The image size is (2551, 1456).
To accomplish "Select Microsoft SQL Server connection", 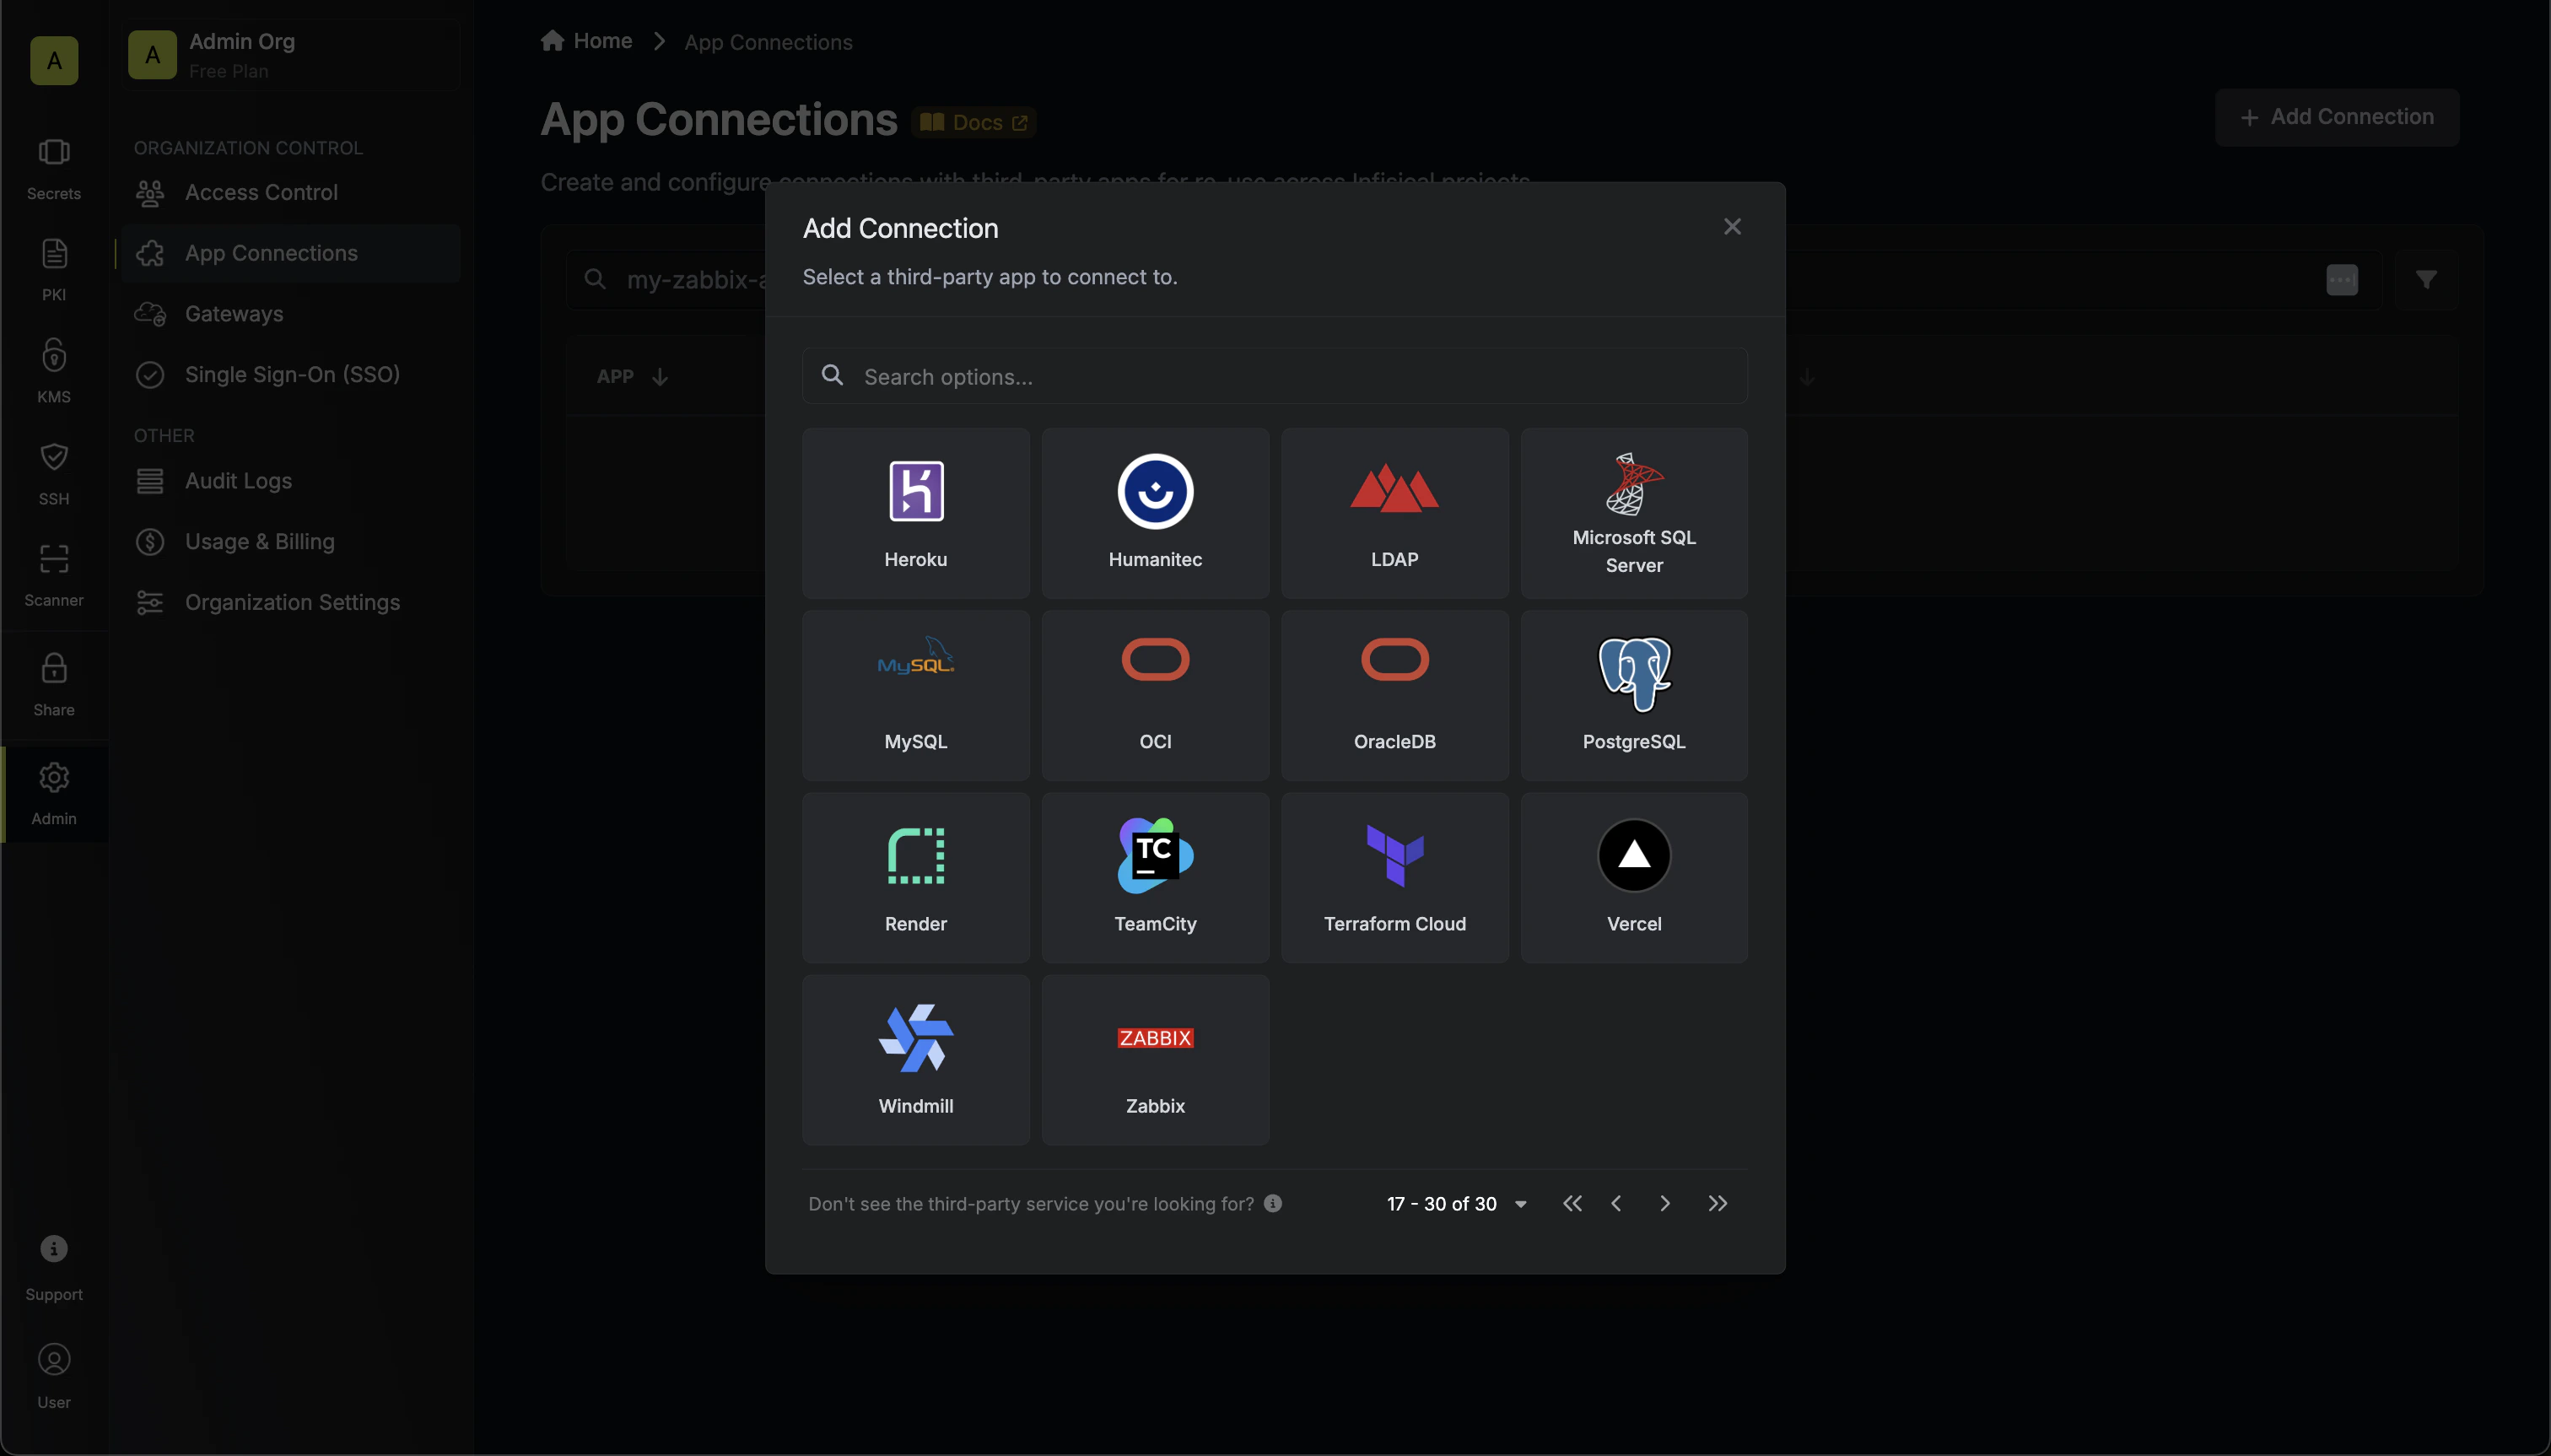I will [1634, 513].
